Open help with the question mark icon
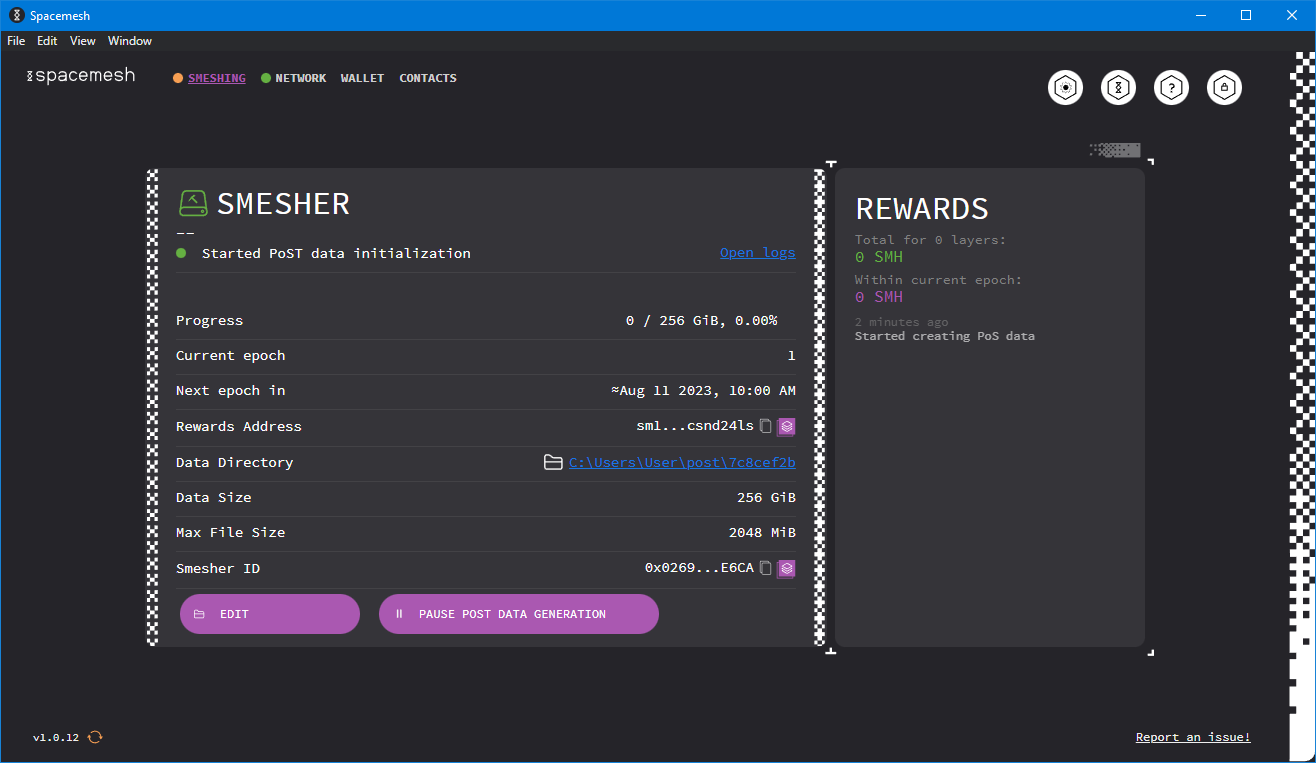 click(x=1172, y=88)
